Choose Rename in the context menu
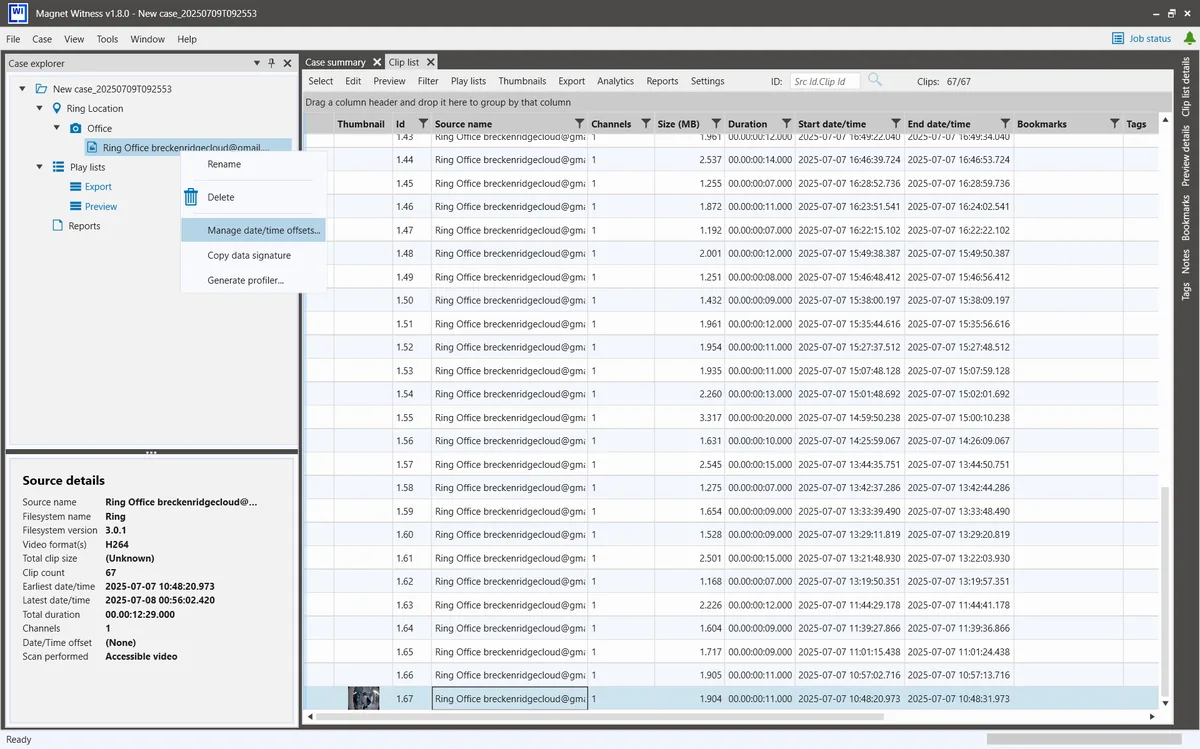1200x749 pixels. coord(224,164)
